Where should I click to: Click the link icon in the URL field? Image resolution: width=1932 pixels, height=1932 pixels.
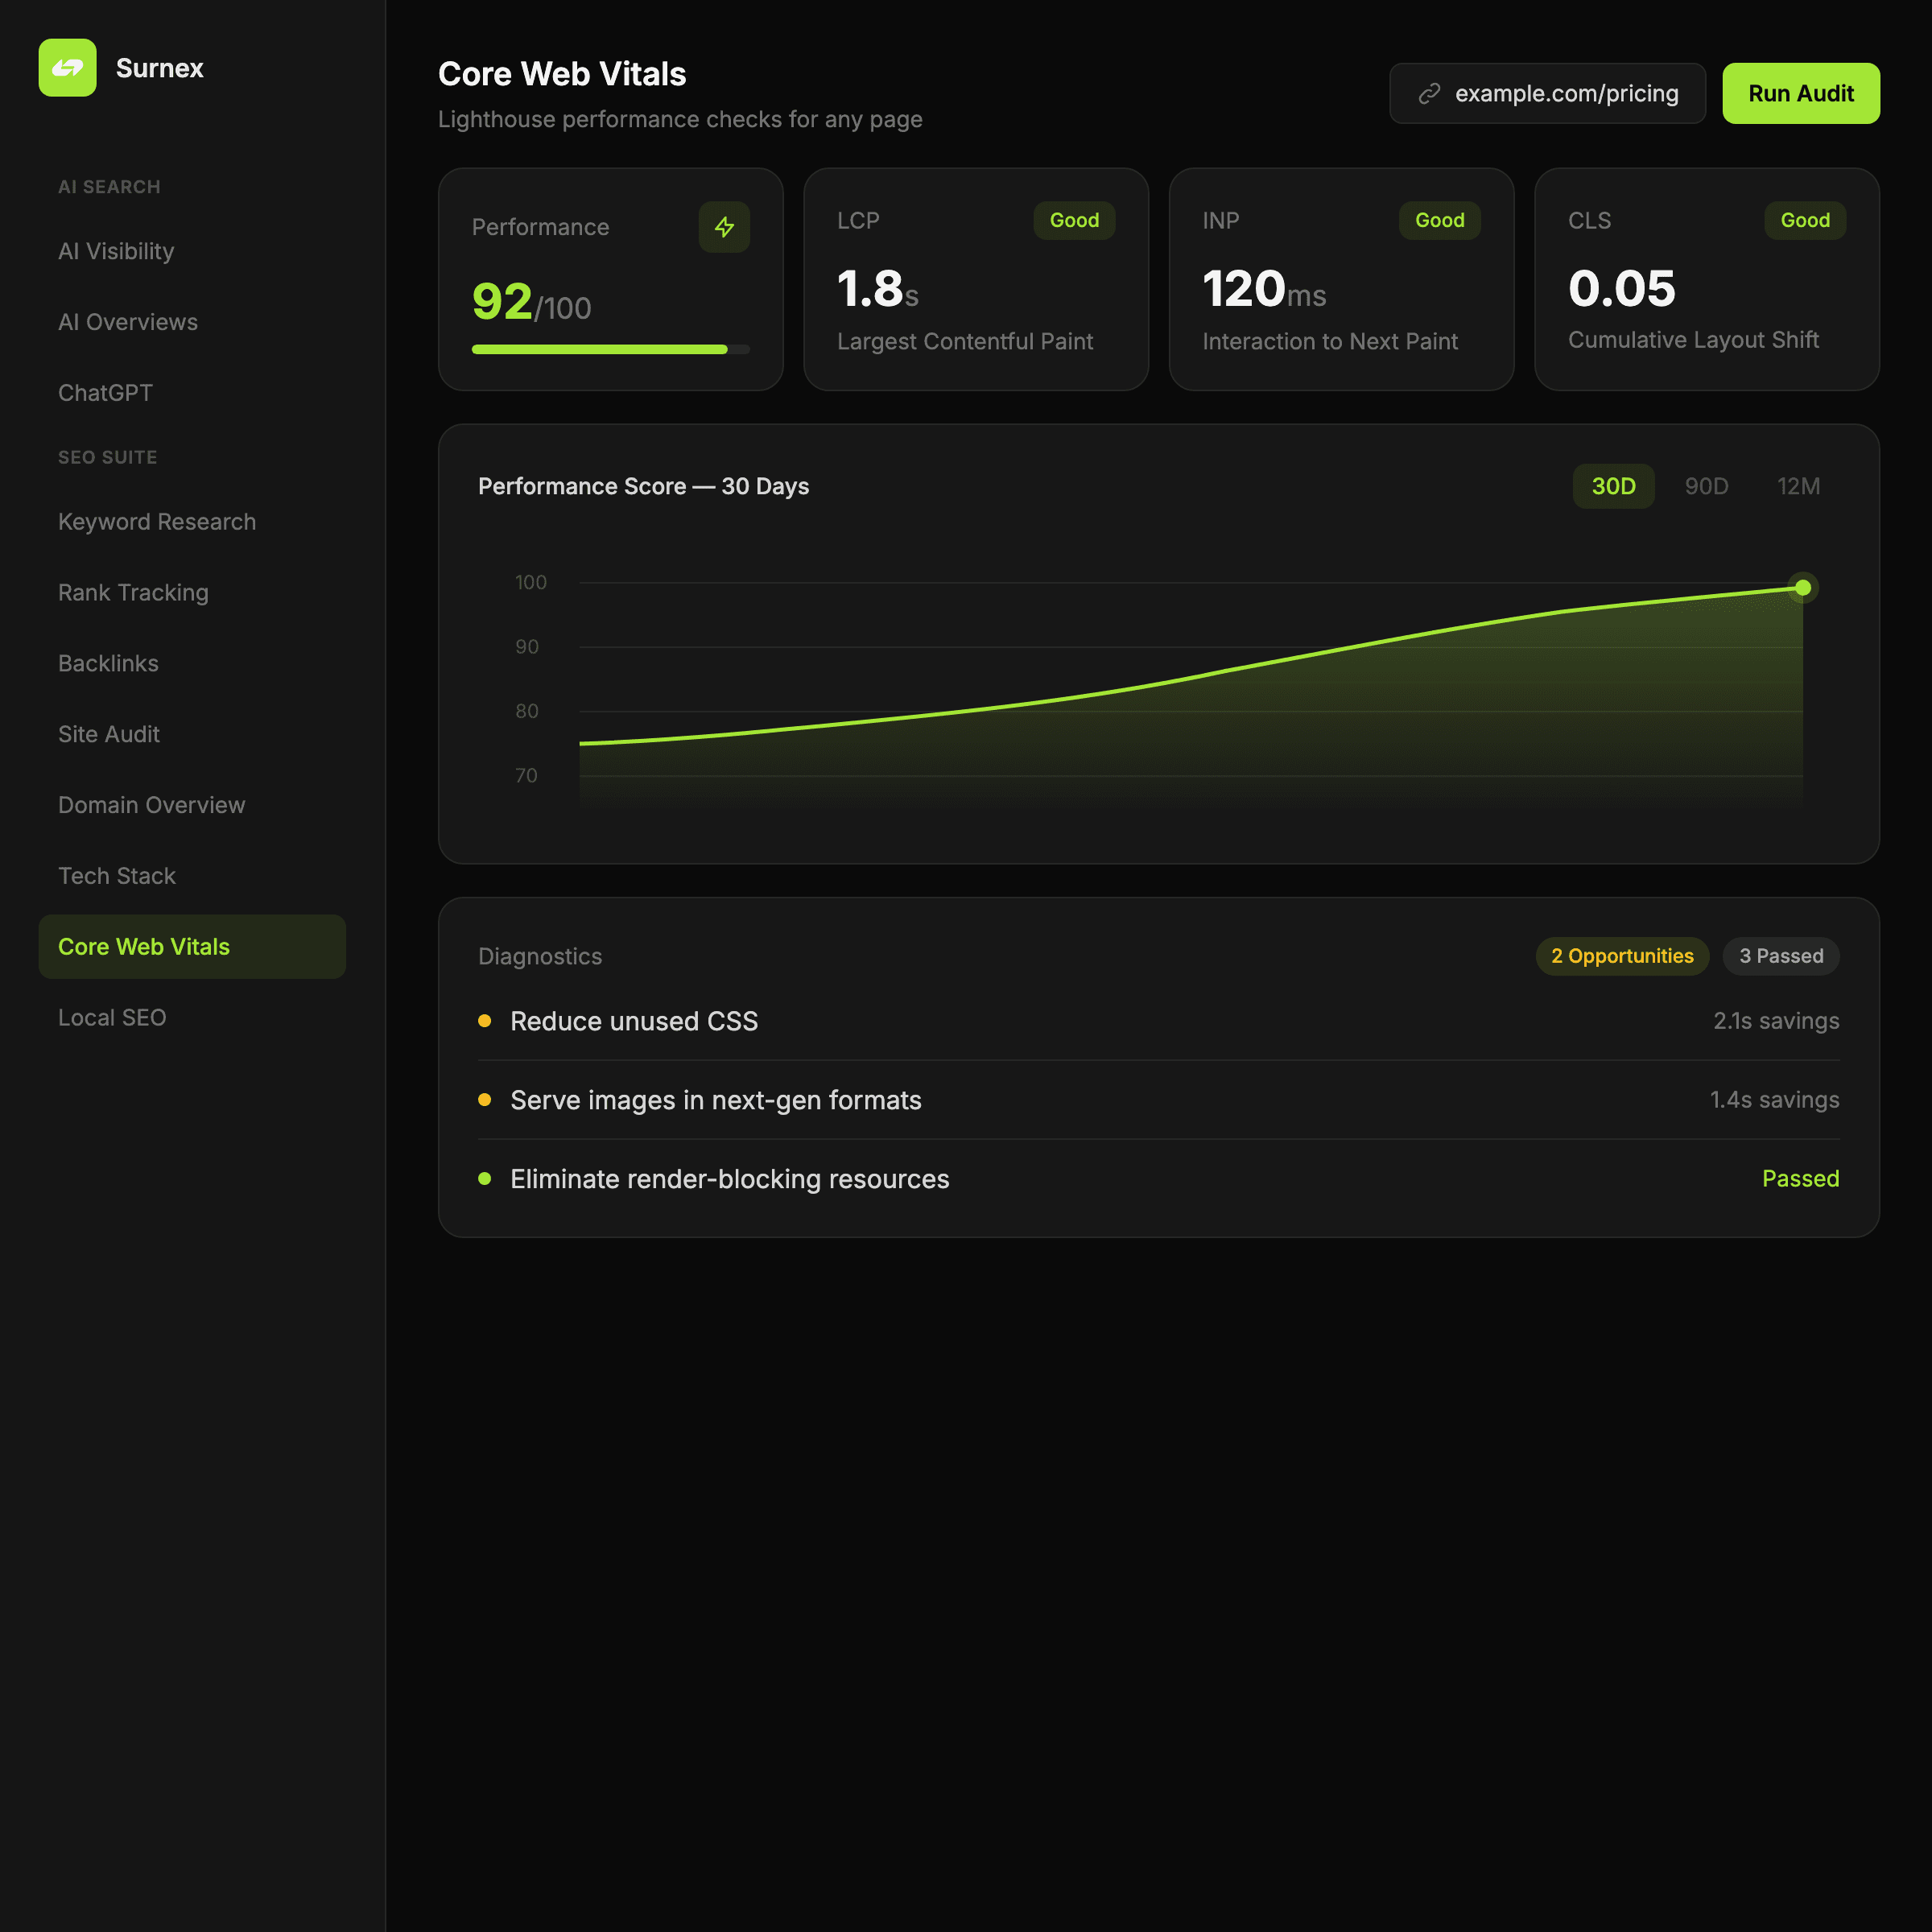[x=1429, y=93]
